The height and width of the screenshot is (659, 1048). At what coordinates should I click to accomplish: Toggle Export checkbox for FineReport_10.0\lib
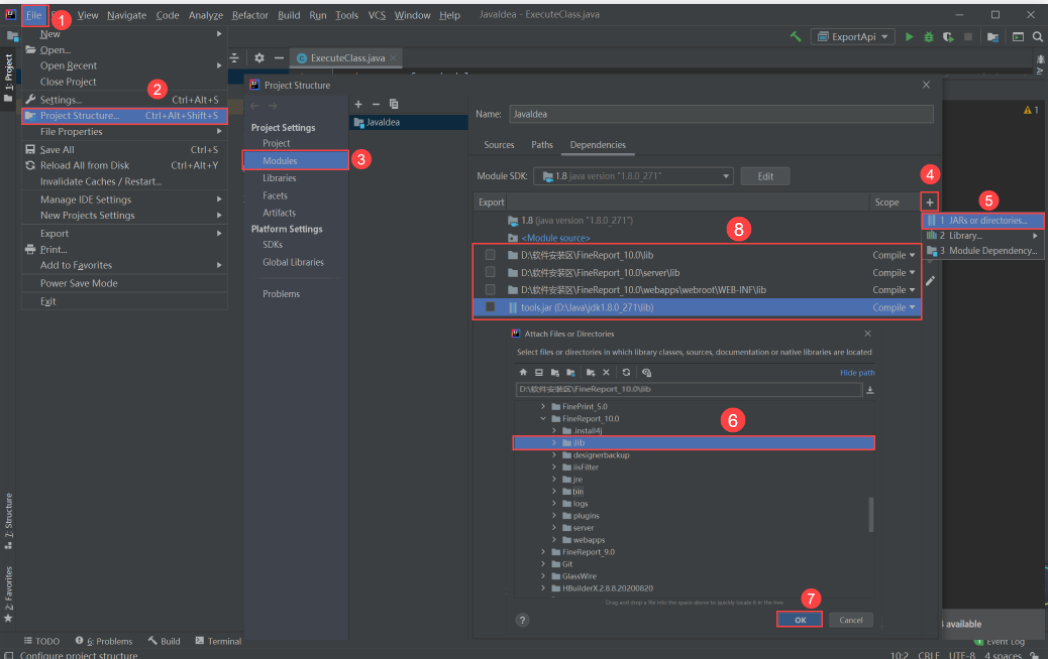pyautogui.click(x=490, y=255)
